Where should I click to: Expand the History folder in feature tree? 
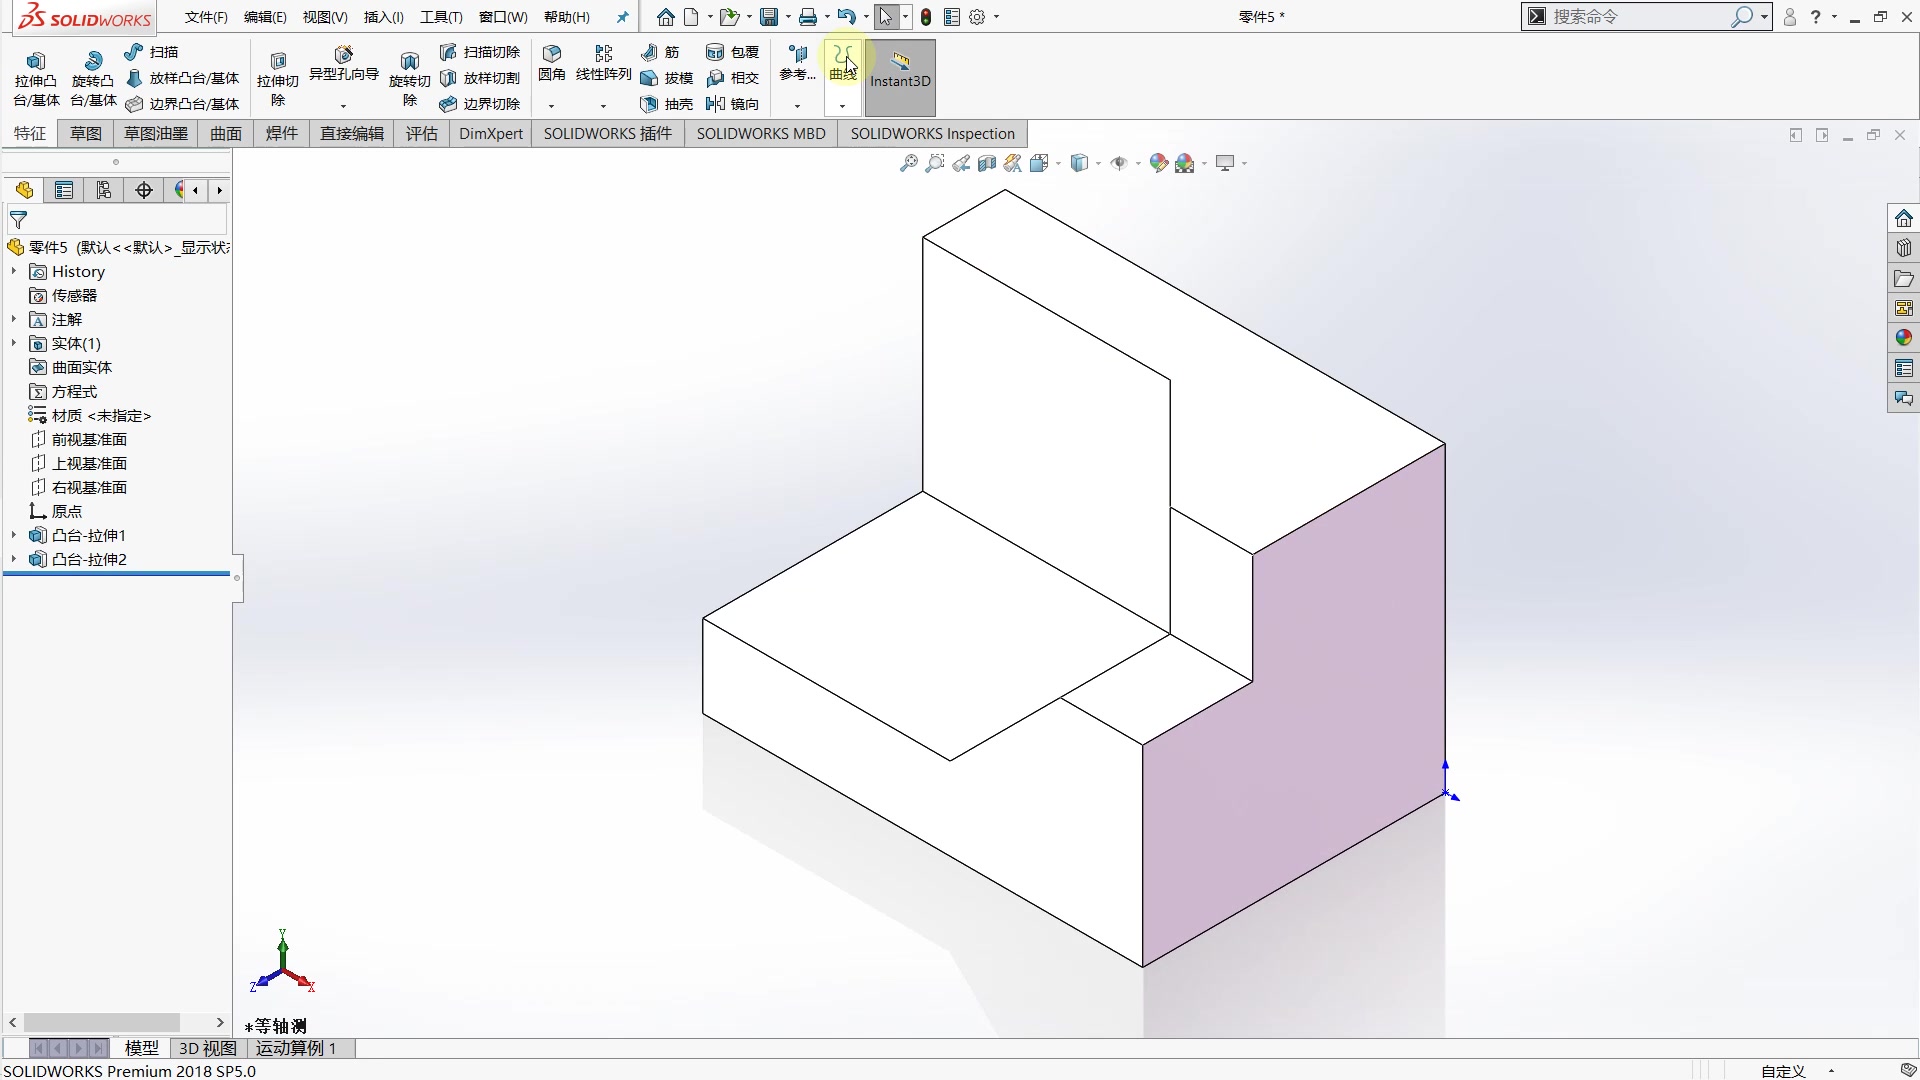(x=14, y=271)
